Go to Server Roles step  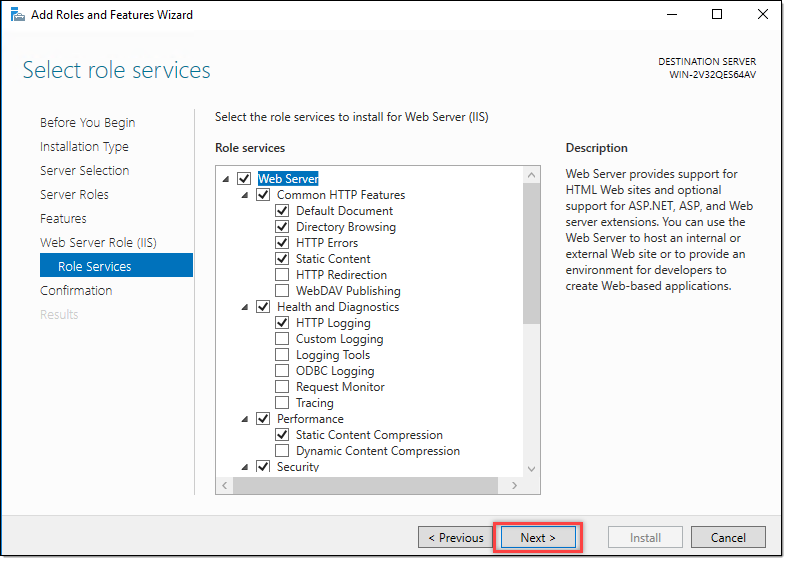tap(74, 194)
